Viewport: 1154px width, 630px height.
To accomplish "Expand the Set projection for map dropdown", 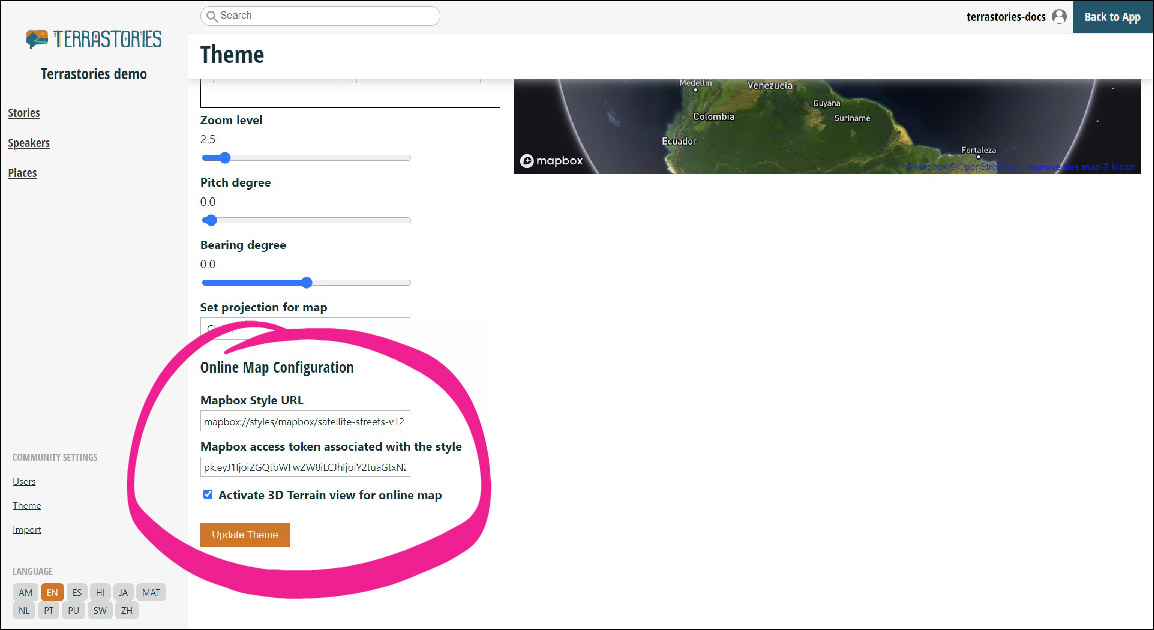I will pyautogui.click(x=305, y=327).
